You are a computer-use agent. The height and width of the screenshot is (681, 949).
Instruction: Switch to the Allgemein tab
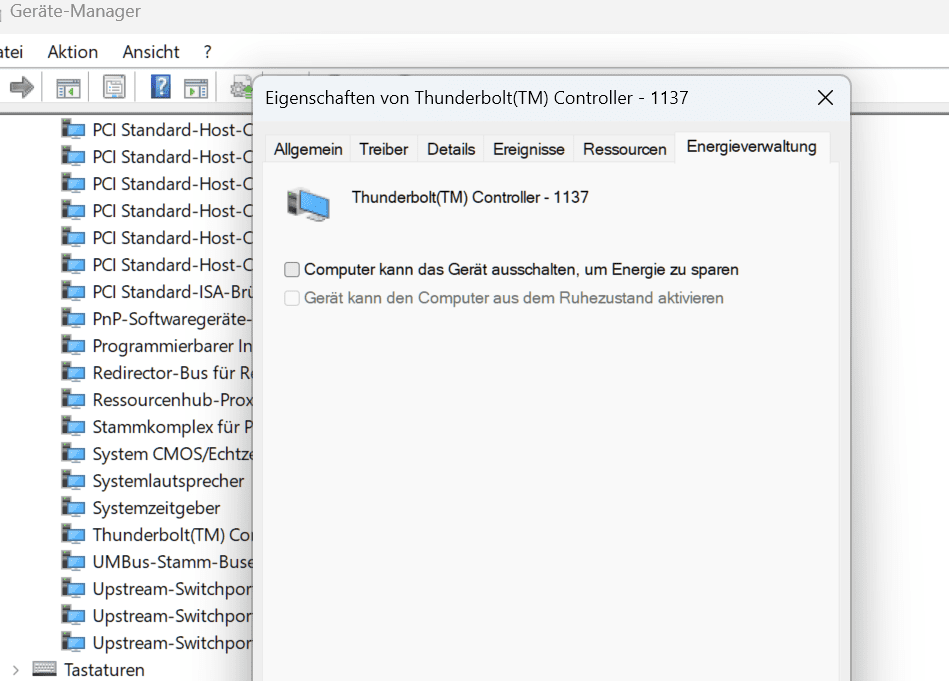[308, 149]
